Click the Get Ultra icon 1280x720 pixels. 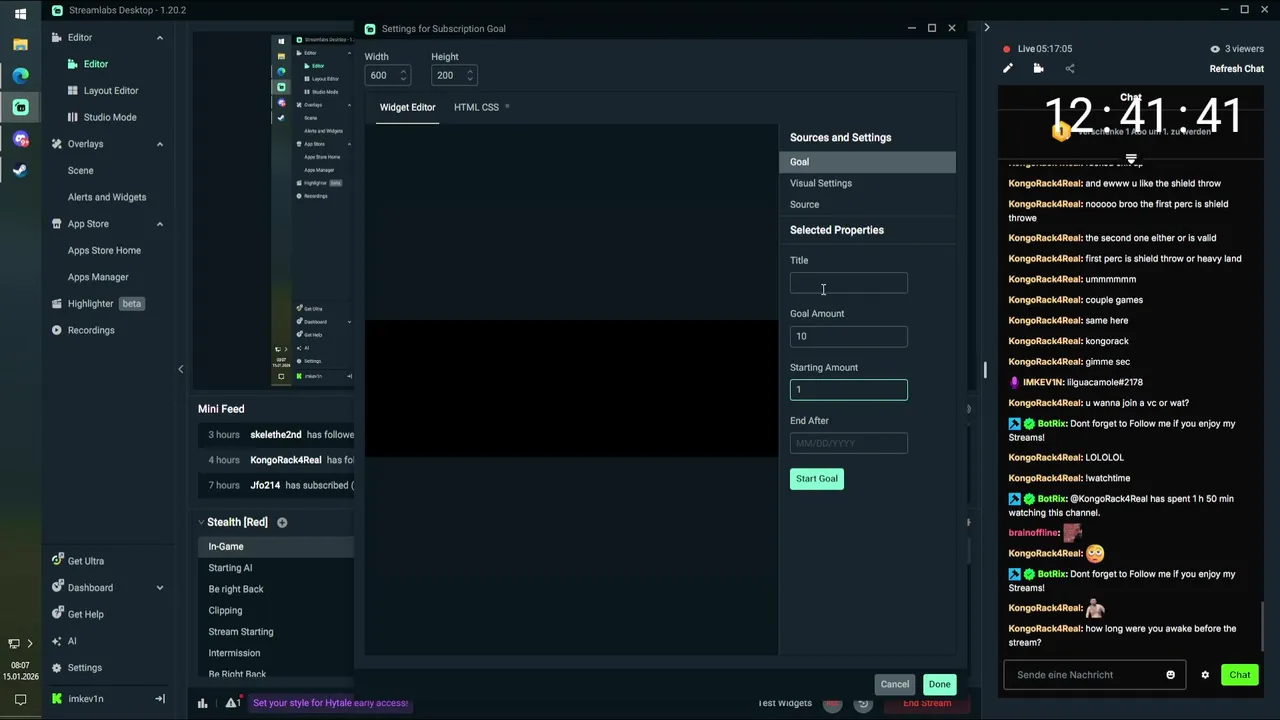coord(57,561)
